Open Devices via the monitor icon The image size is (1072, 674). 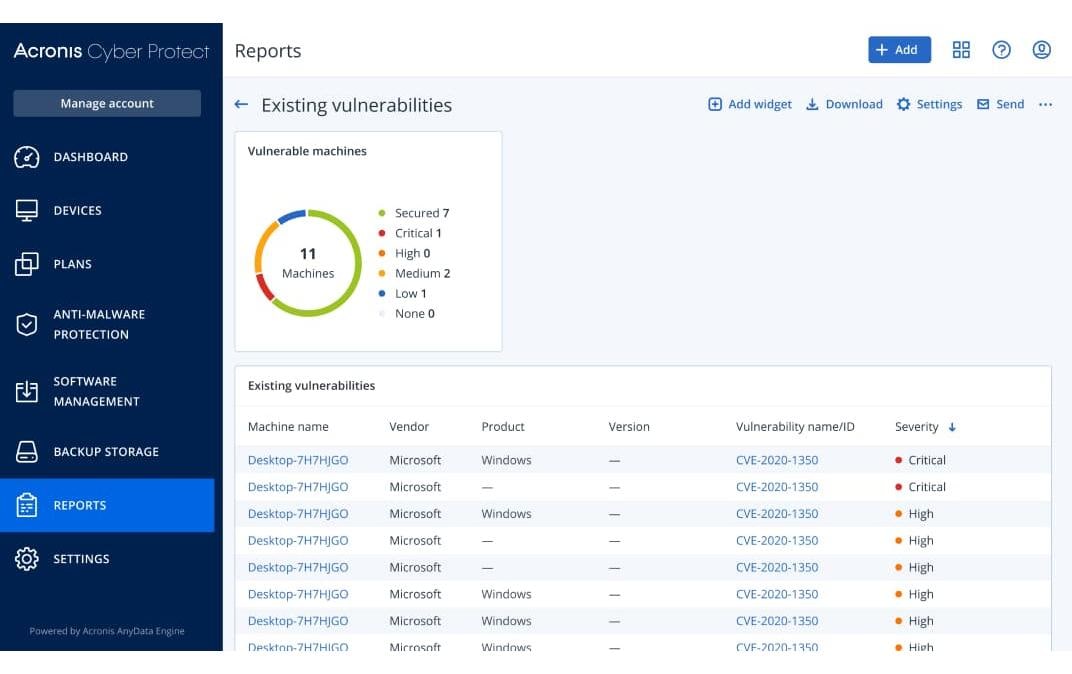click(x=27, y=211)
